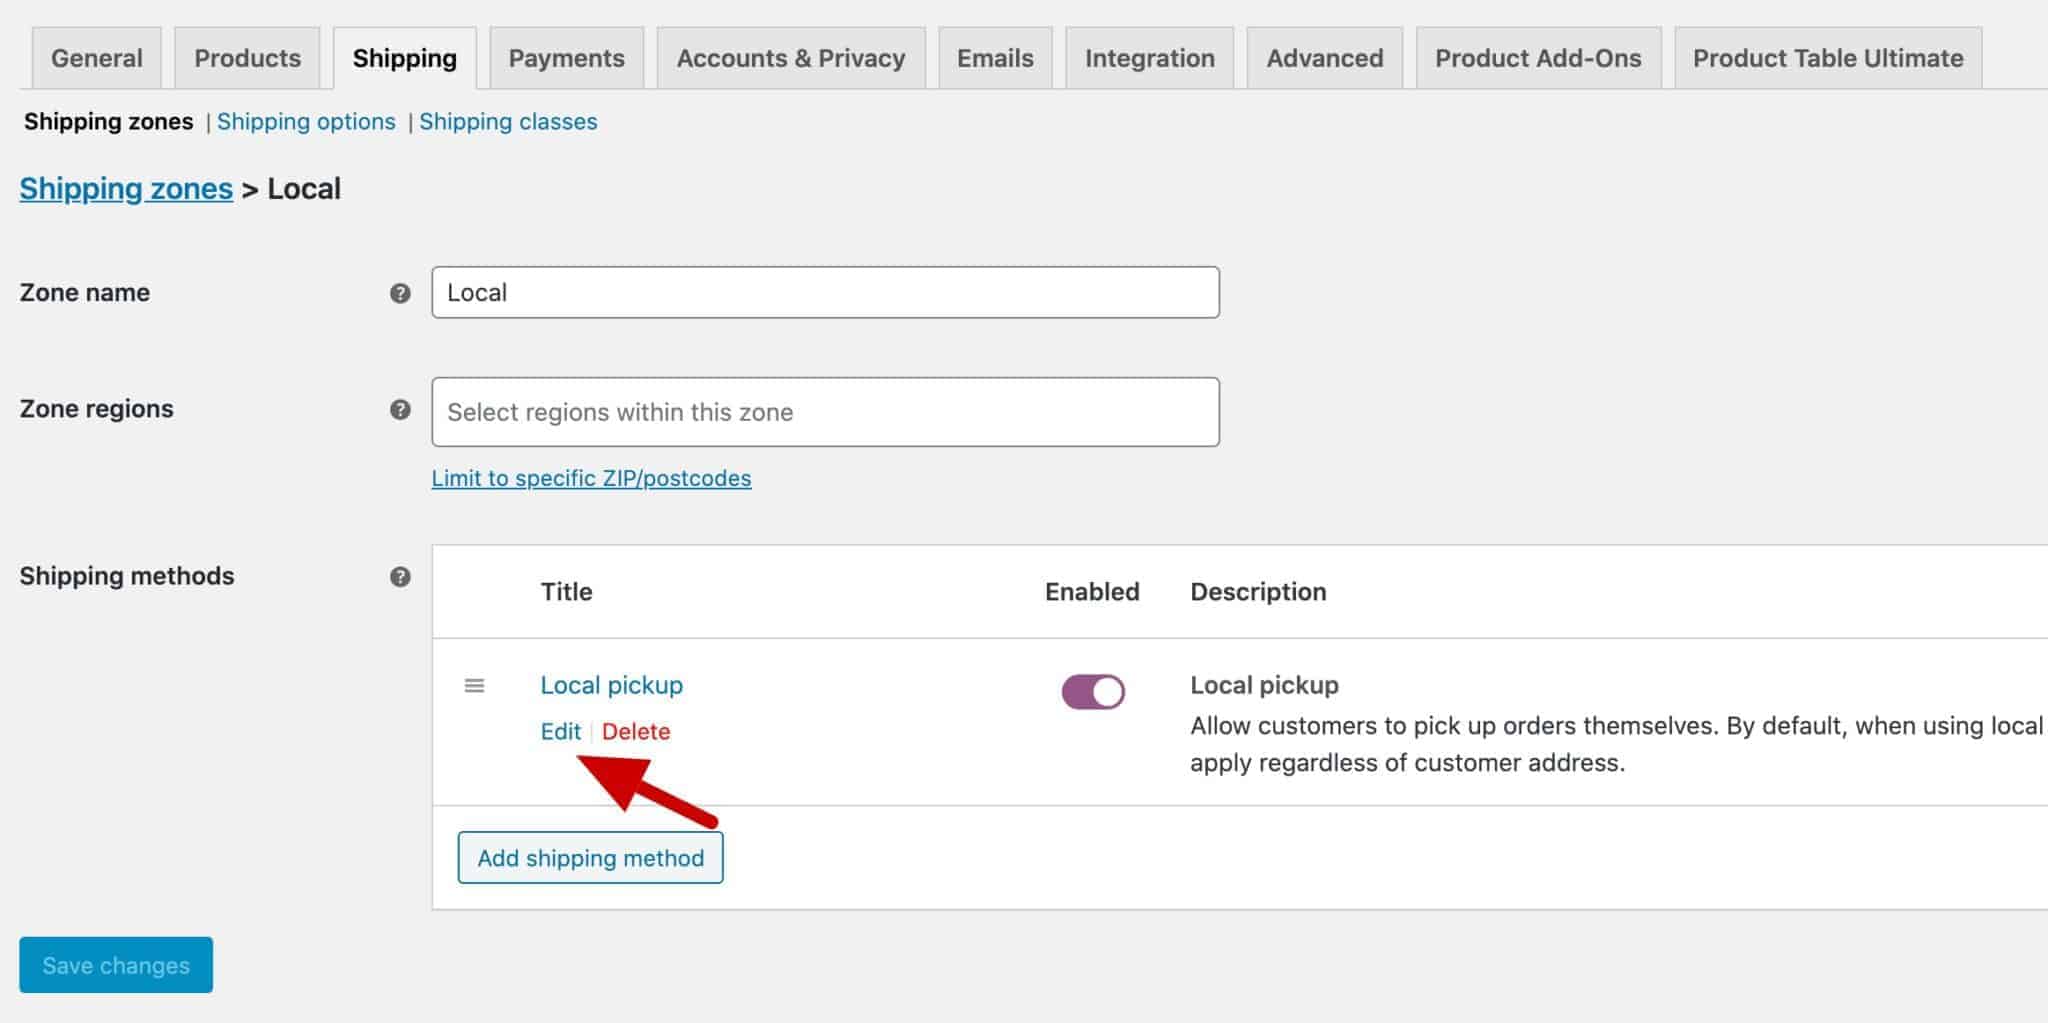Switch to the Payments tab
Screen dimensions: 2048x1023
tap(565, 58)
